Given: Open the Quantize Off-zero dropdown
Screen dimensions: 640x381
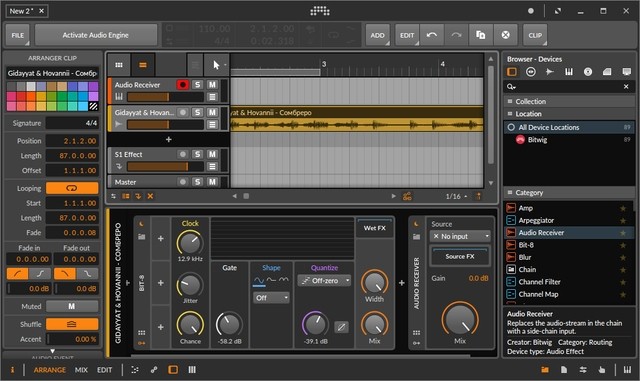Looking at the screenshot, I should point(324,281).
